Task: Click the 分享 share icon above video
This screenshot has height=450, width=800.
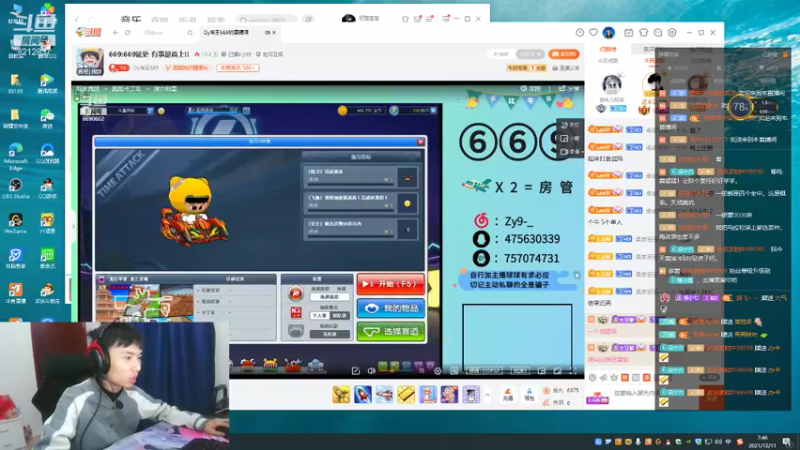Action: [568, 88]
